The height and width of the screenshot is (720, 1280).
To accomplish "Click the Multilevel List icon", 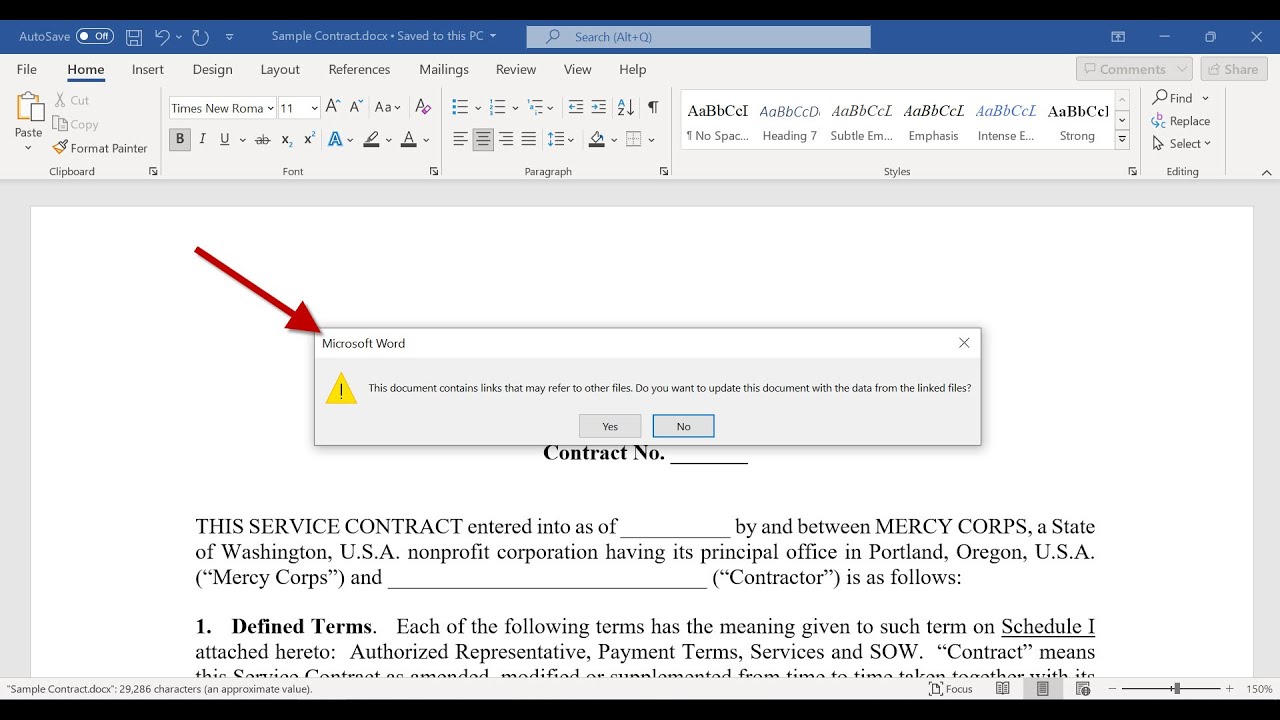I will [x=536, y=107].
